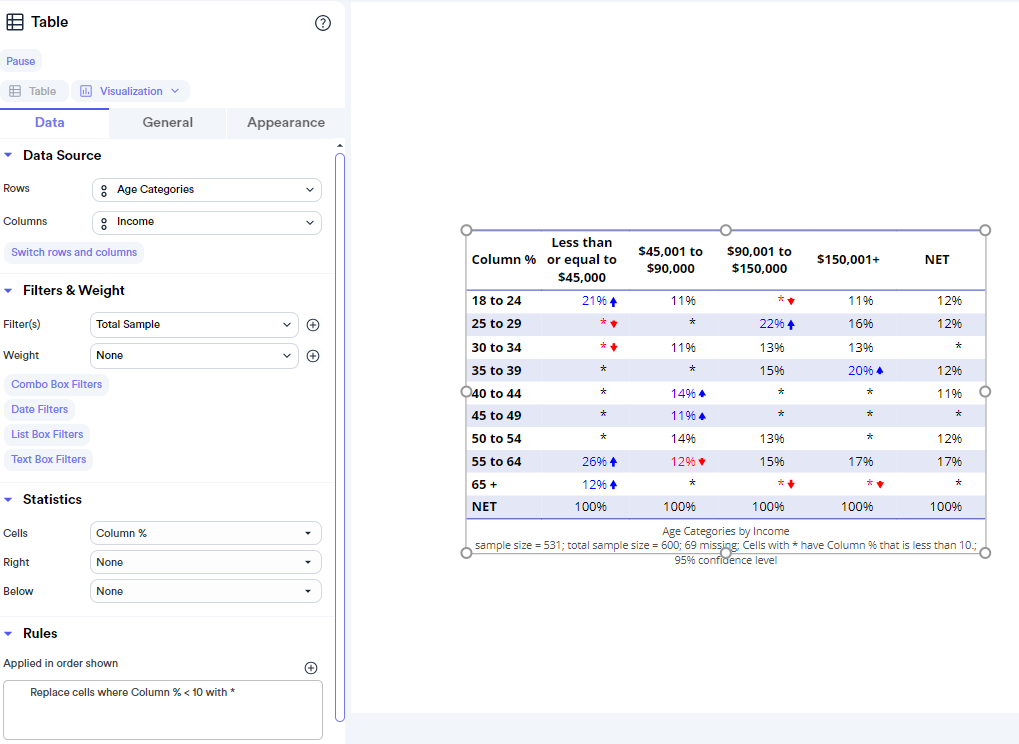Select the Table view button
This screenshot has height=744, width=1019.
click(33, 91)
